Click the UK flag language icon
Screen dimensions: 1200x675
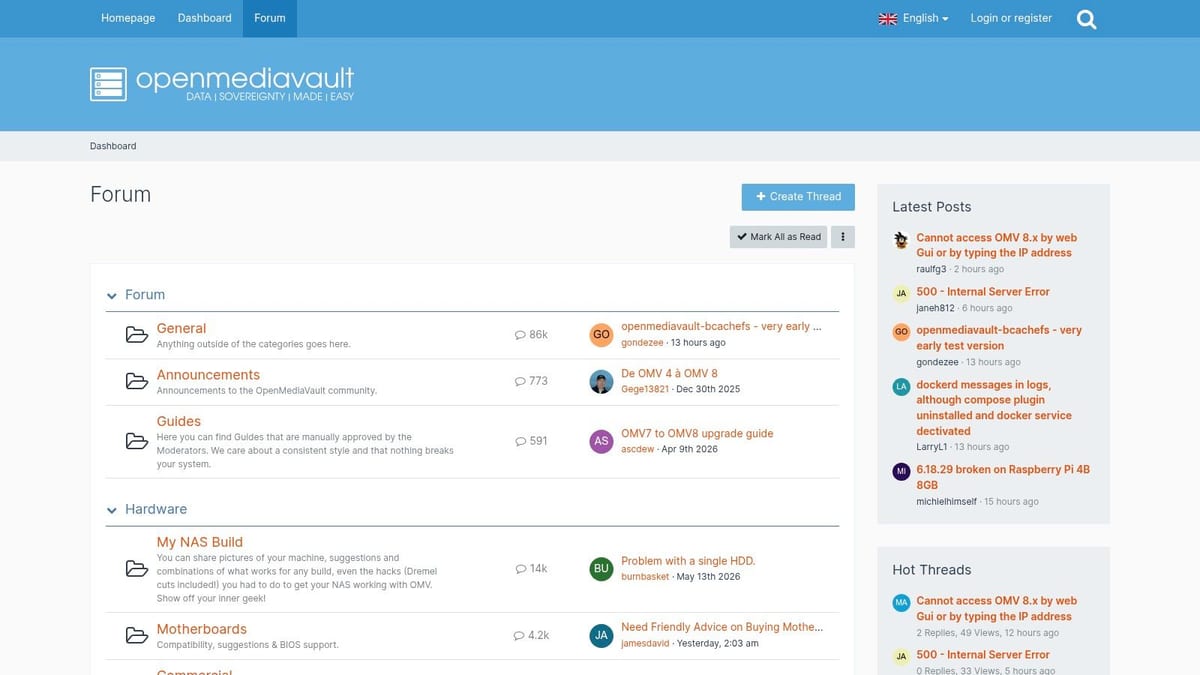click(887, 19)
